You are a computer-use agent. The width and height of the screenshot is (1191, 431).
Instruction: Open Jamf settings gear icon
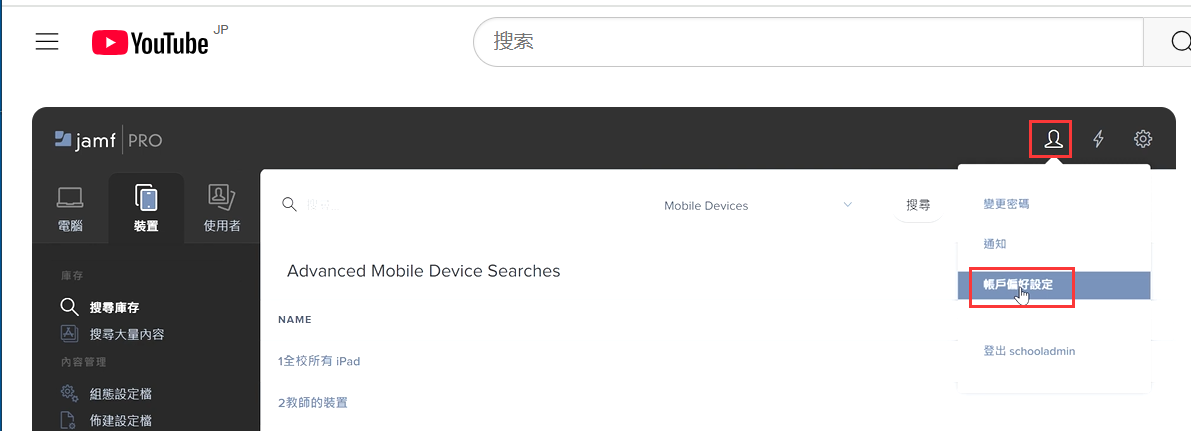(x=1143, y=139)
